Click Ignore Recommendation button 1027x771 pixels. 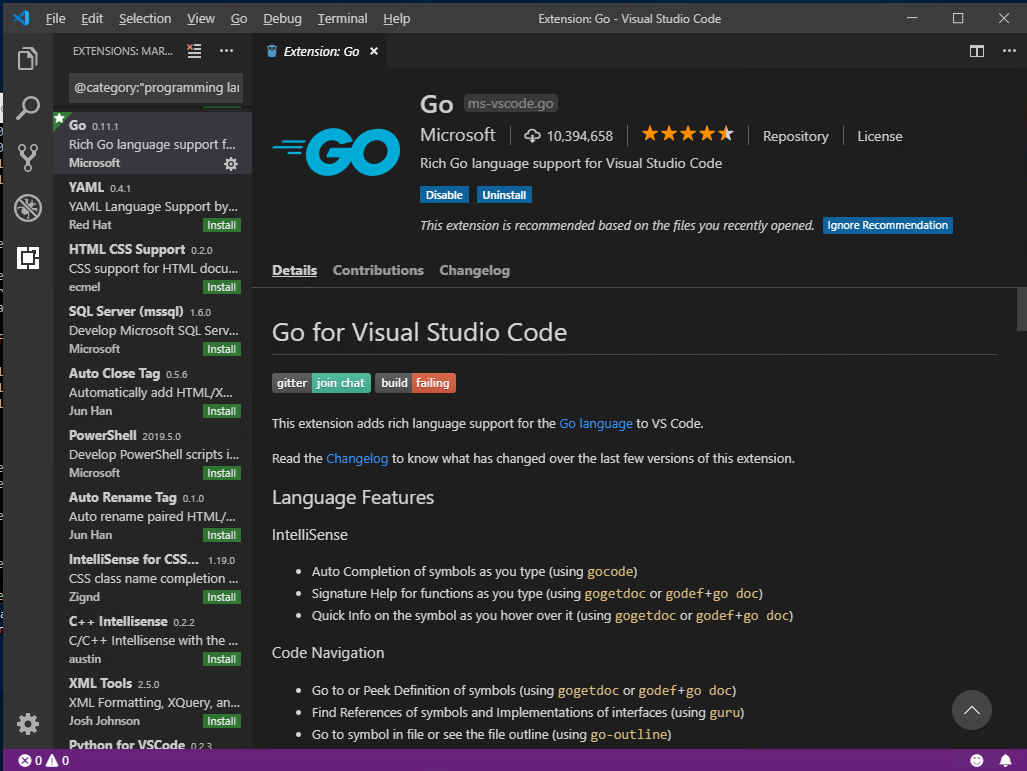tap(887, 225)
